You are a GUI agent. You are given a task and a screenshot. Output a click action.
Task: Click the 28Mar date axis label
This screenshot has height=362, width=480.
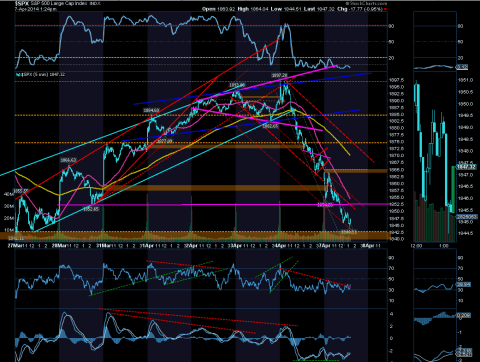pos(59,246)
